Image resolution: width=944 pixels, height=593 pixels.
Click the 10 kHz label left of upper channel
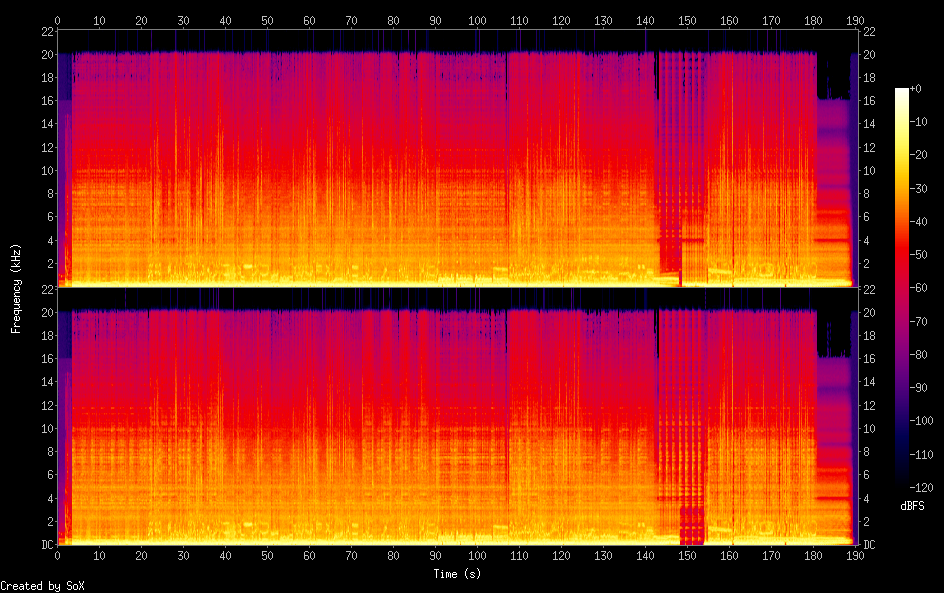[45, 170]
